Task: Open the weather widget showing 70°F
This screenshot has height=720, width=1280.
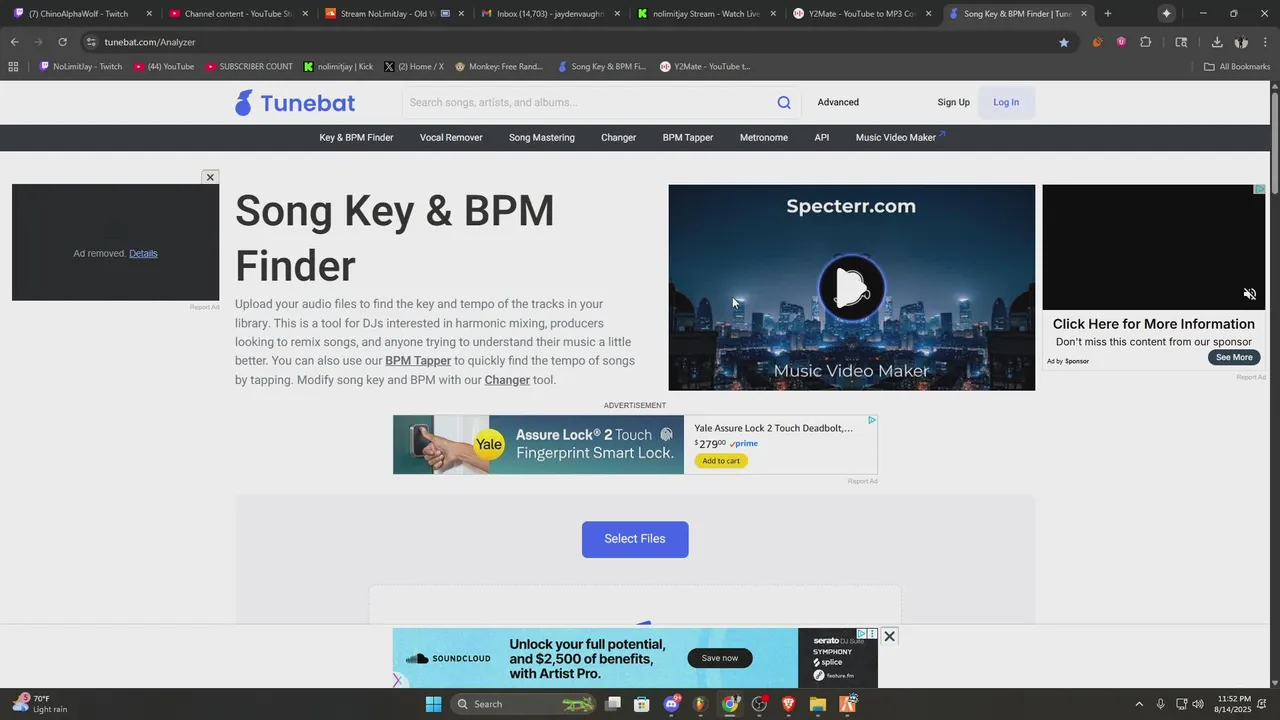Action: pyautogui.click(x=40, y=704)
